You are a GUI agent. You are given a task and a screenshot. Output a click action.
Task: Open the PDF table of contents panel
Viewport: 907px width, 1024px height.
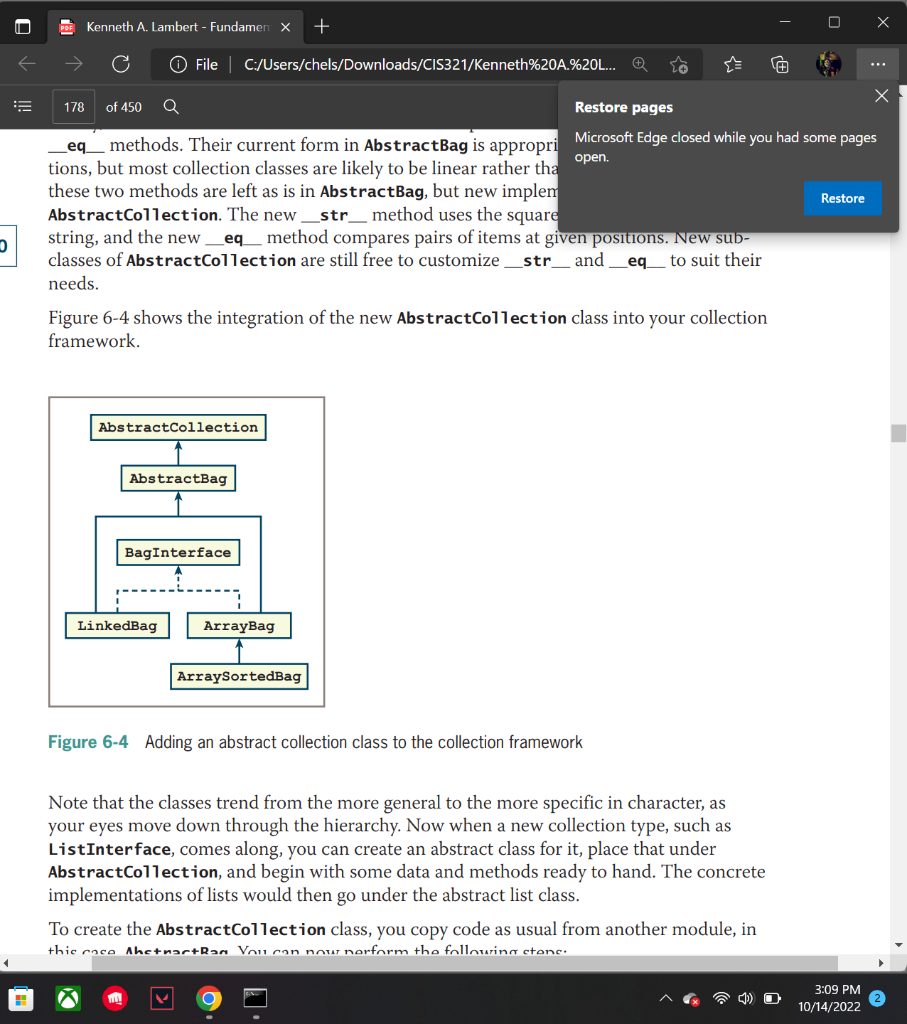tap(22, 106)
